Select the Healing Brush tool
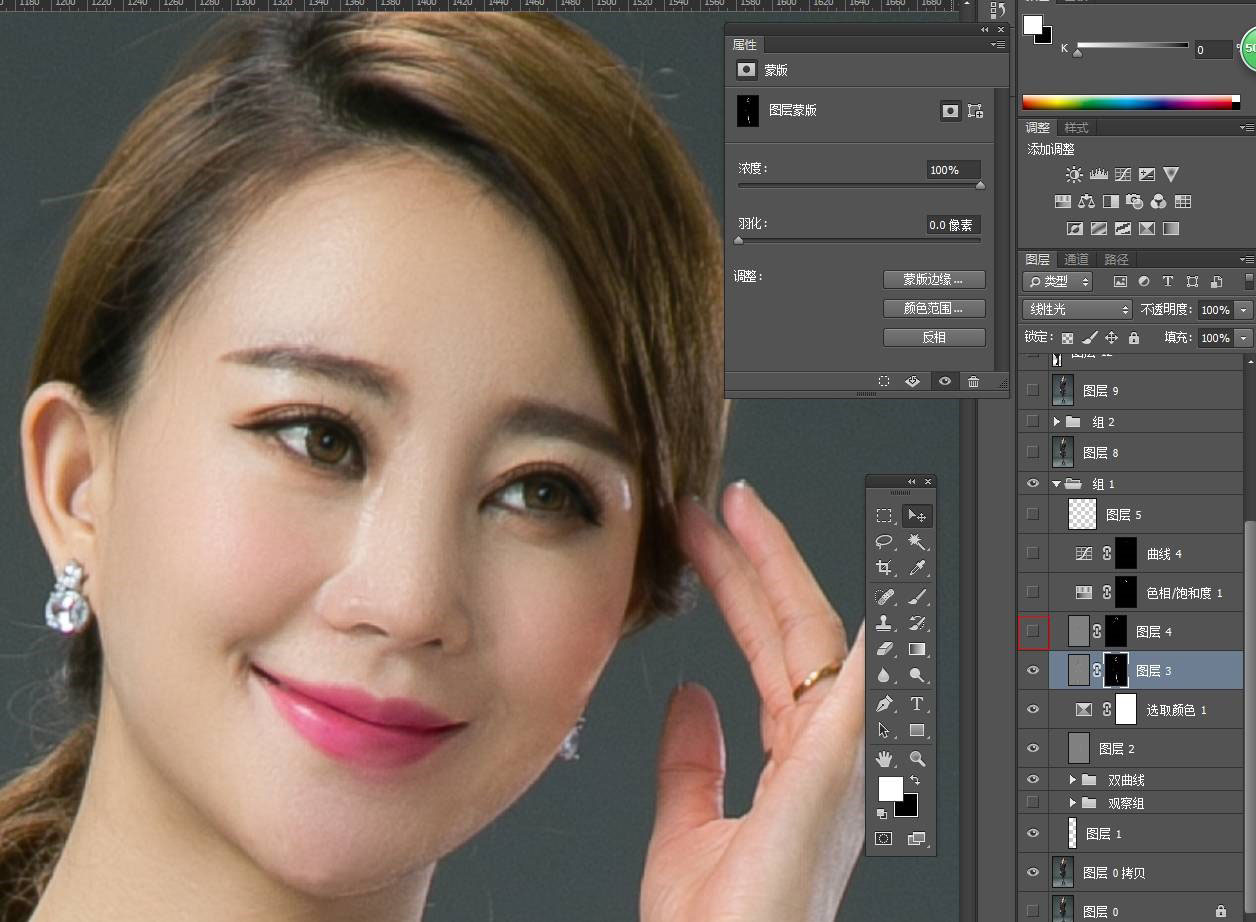 pos(884,597)
